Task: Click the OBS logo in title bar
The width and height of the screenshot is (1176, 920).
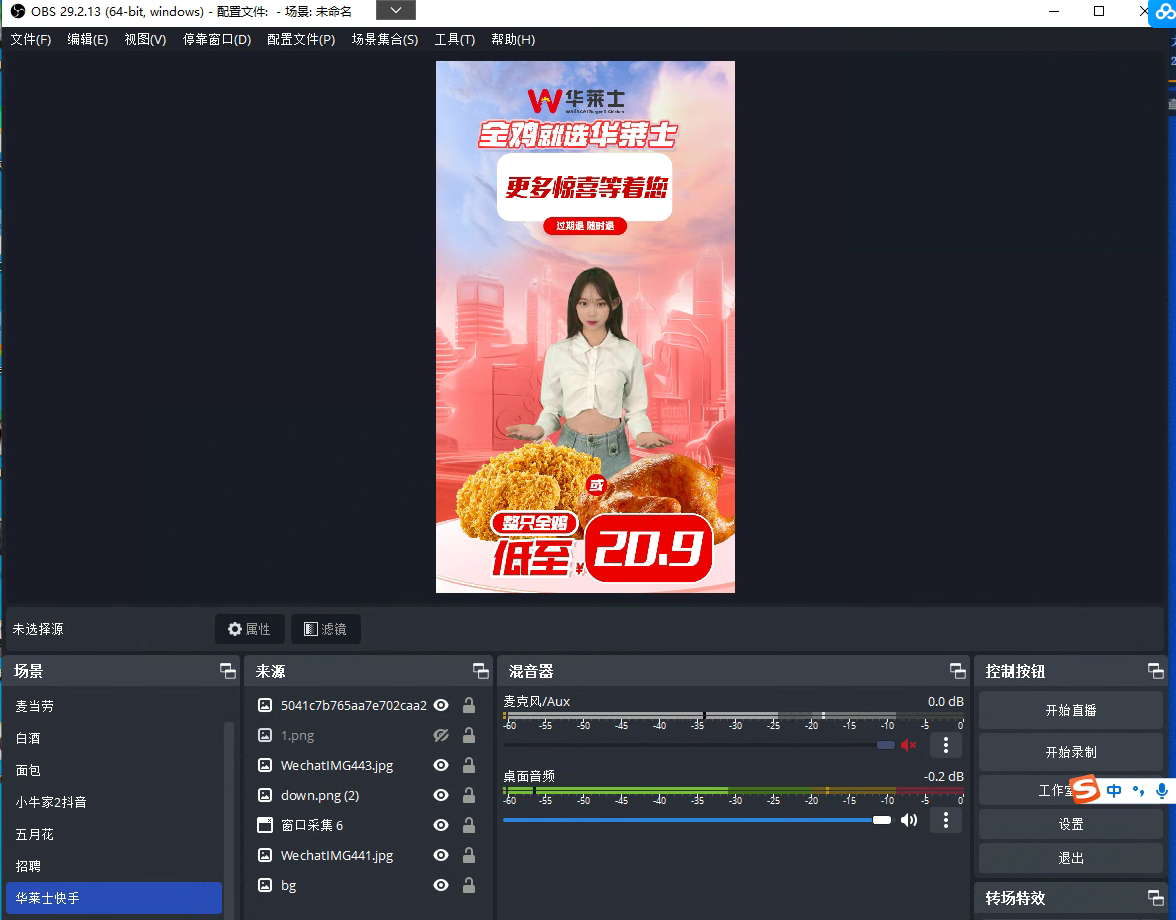Action: (17, 11)
